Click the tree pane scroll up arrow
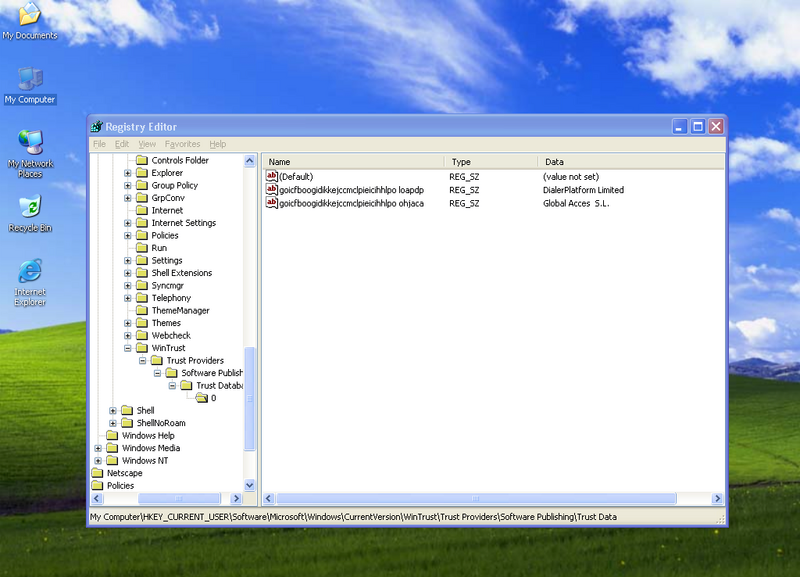Screen dimensions: 800x577 pos(249,161)
